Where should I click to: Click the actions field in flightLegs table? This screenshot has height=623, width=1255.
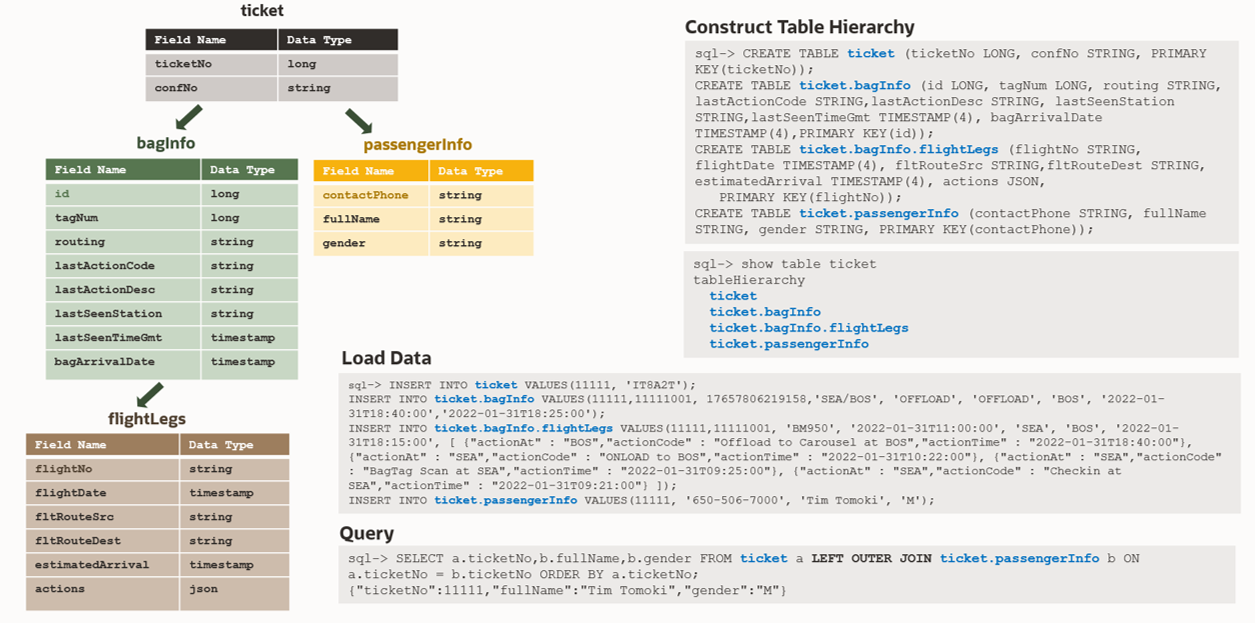pyautogui.click(x=60, y=589)
